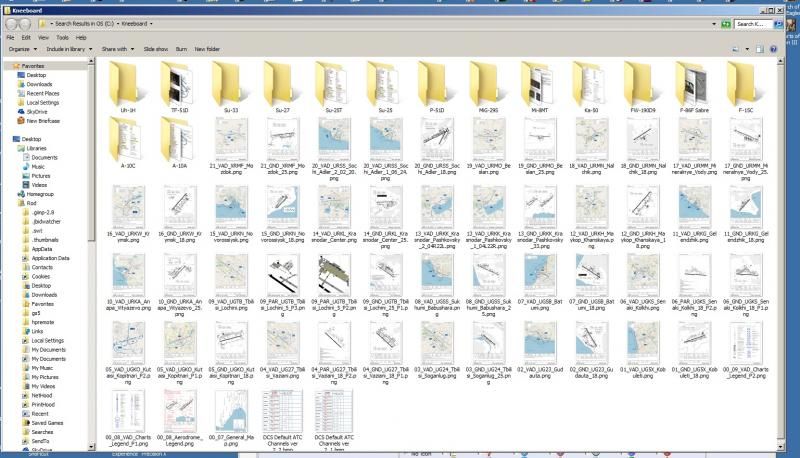Image resolution: width=800 pixels, height=458 pixels.
Task: Open the View menu
Action: pos(43,38)
